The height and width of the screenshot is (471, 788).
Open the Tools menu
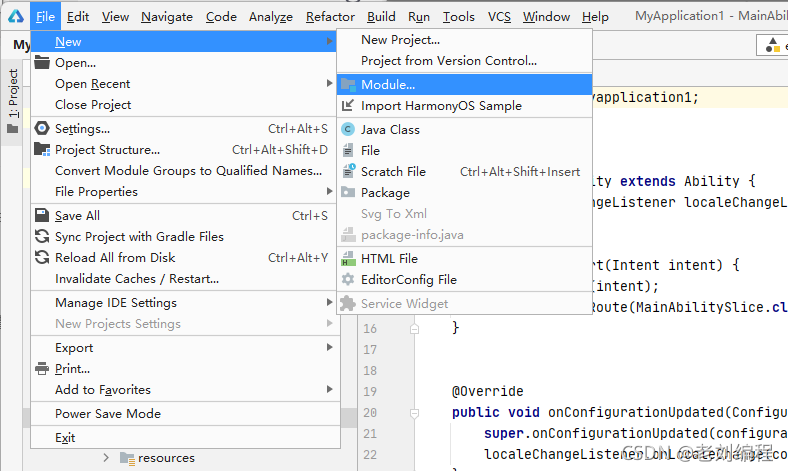pos(458,17)
